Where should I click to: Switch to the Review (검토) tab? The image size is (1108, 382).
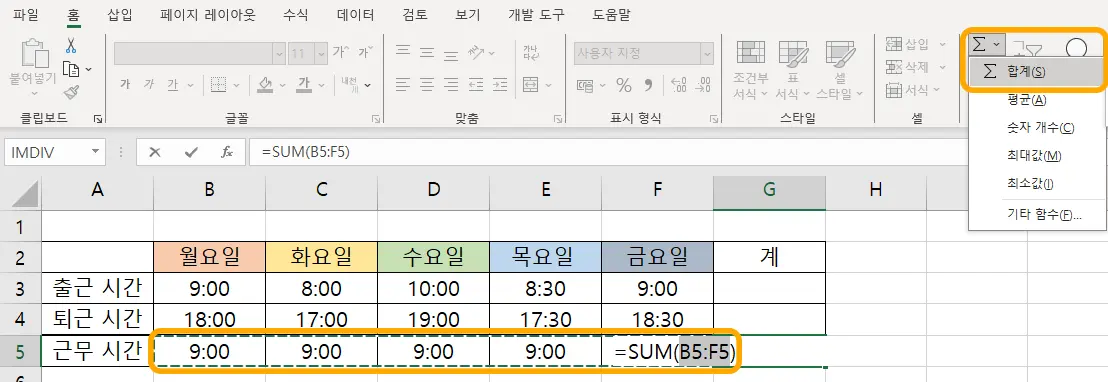(x=416, y=14)
